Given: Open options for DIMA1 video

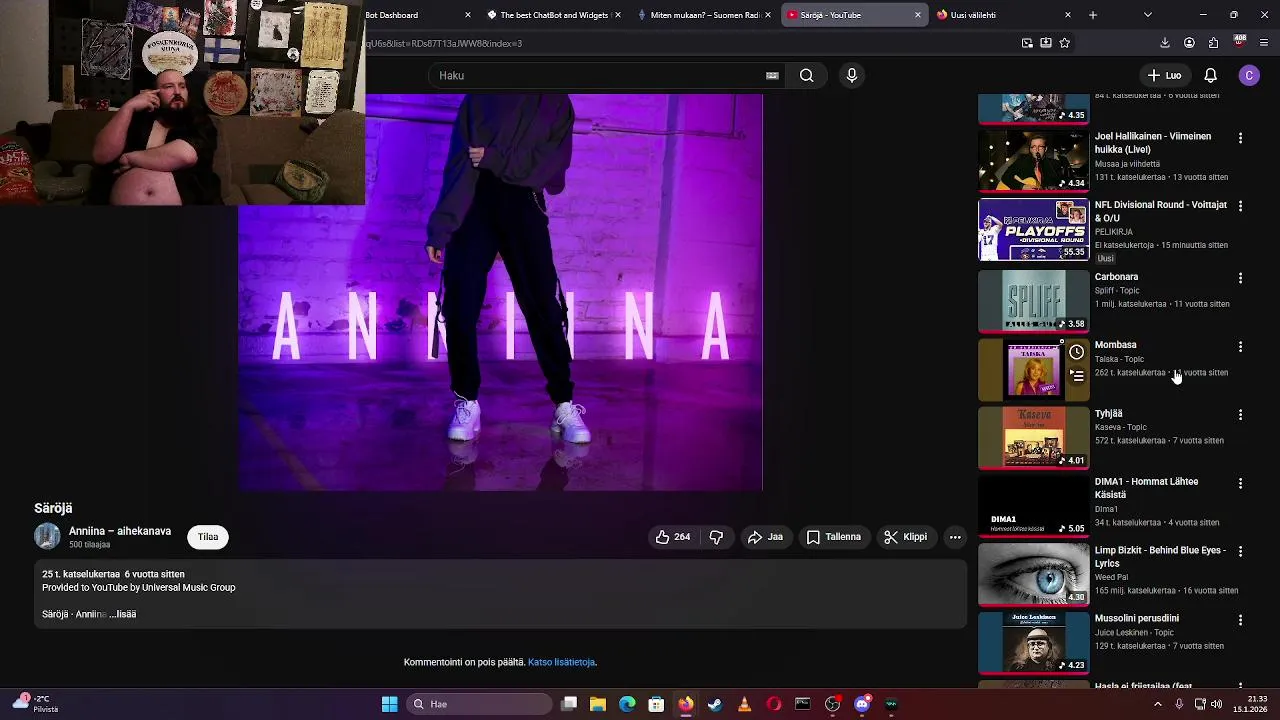Looking at the screenshot, I should click(1240, 483).
